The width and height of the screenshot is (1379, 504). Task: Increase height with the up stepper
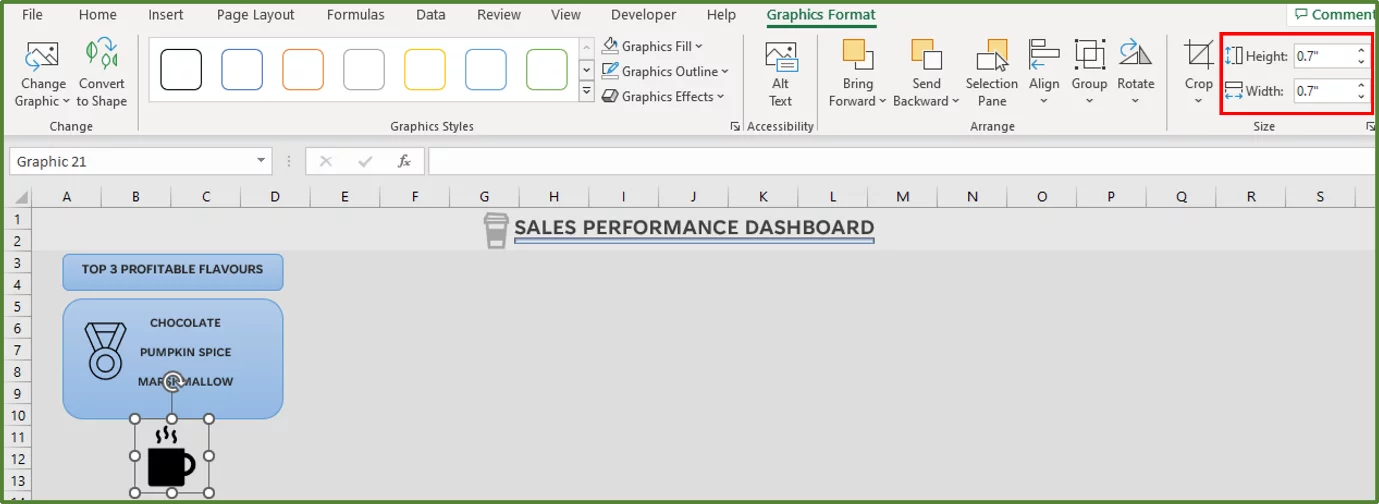[1361, 52]
